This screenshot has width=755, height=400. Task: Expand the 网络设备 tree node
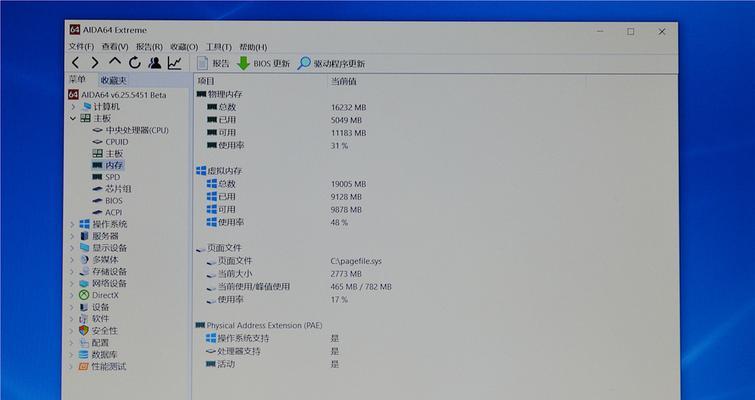(73, 283)
